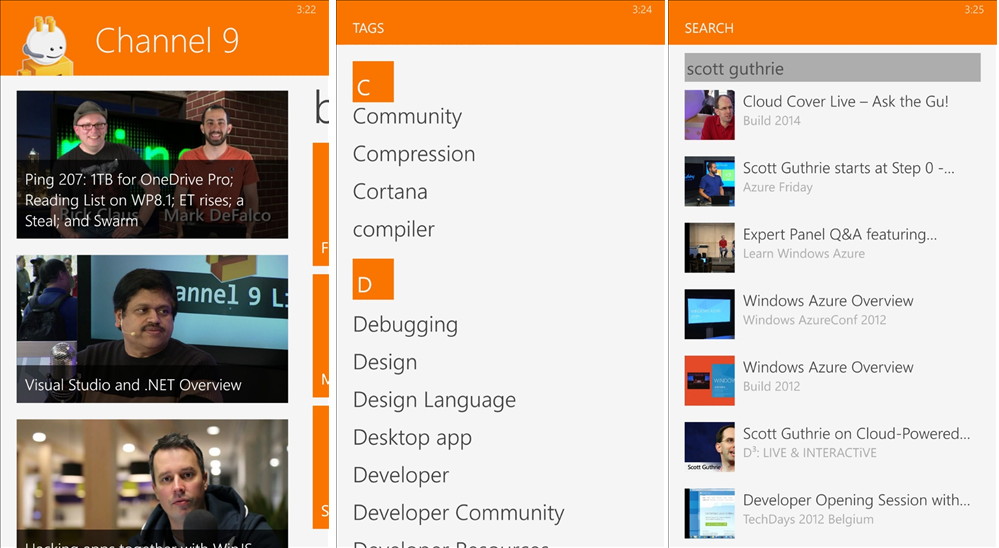Select the Community tag
Image resolution: width=999 pixels, height=548 pixels.
407,117
